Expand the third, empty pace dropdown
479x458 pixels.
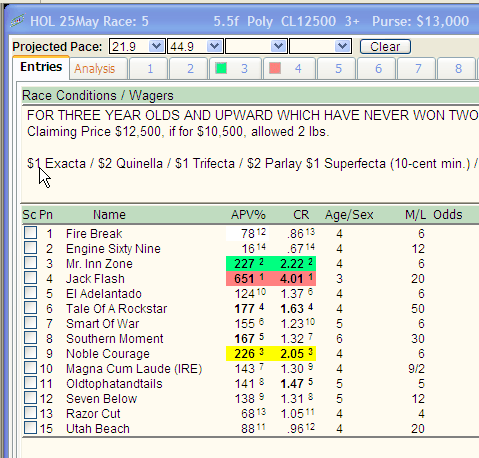pos(278,46)
